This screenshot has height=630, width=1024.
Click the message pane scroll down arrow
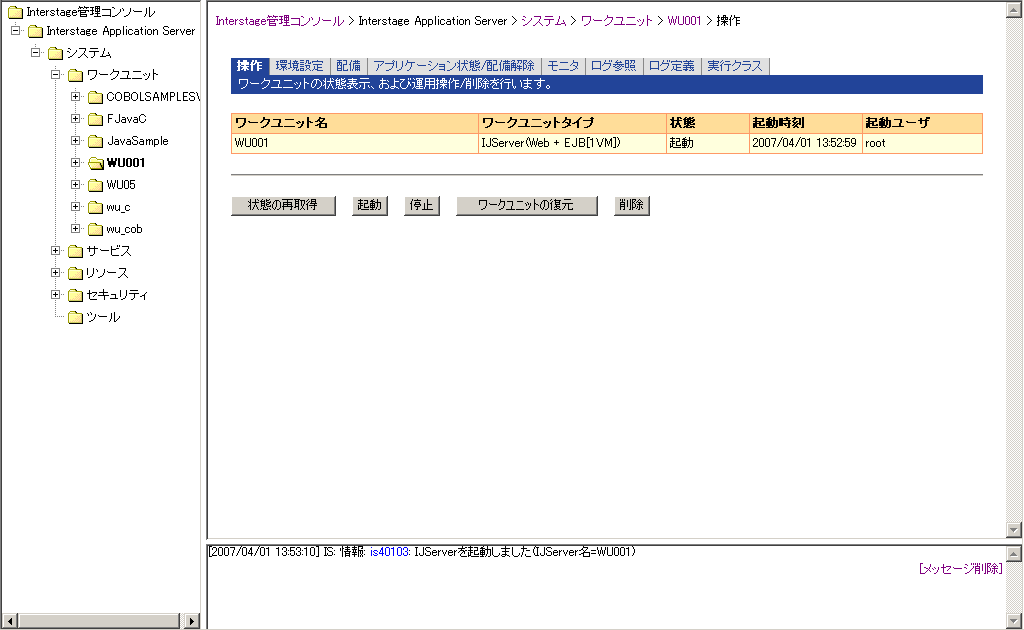coord(1014,620)
